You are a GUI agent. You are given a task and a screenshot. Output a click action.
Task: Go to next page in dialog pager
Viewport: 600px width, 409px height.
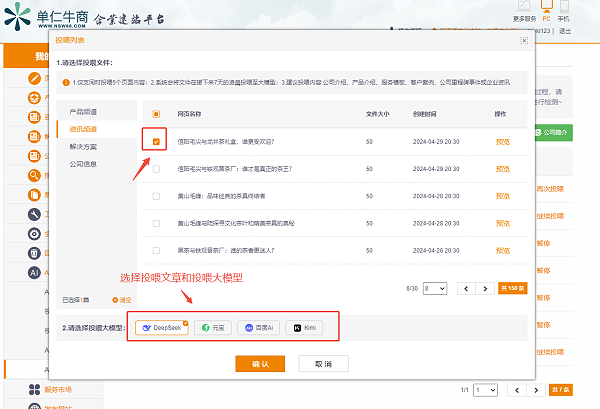tap(485, 288)
